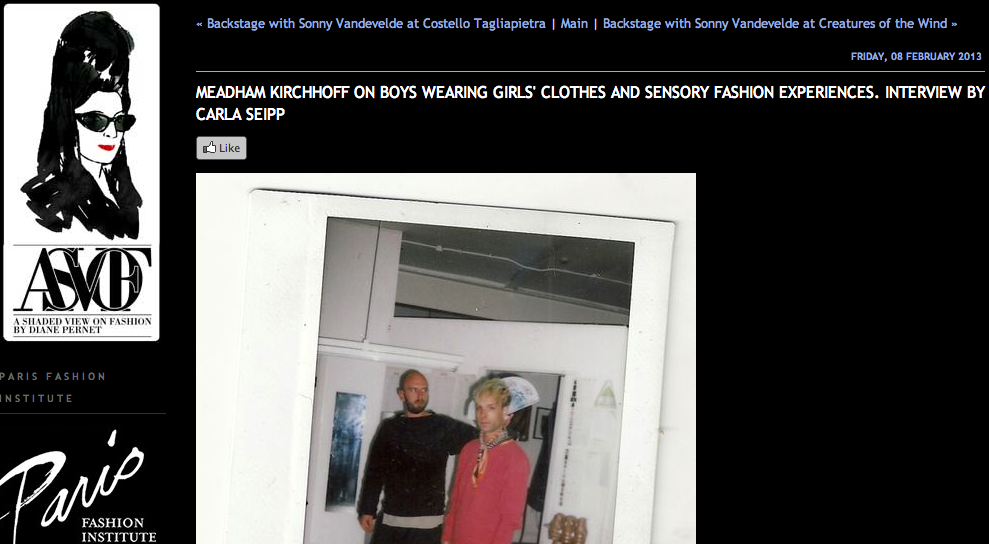Click the Paris Fashion Institute script logo

pyautogui.click(x=78, y=487)
